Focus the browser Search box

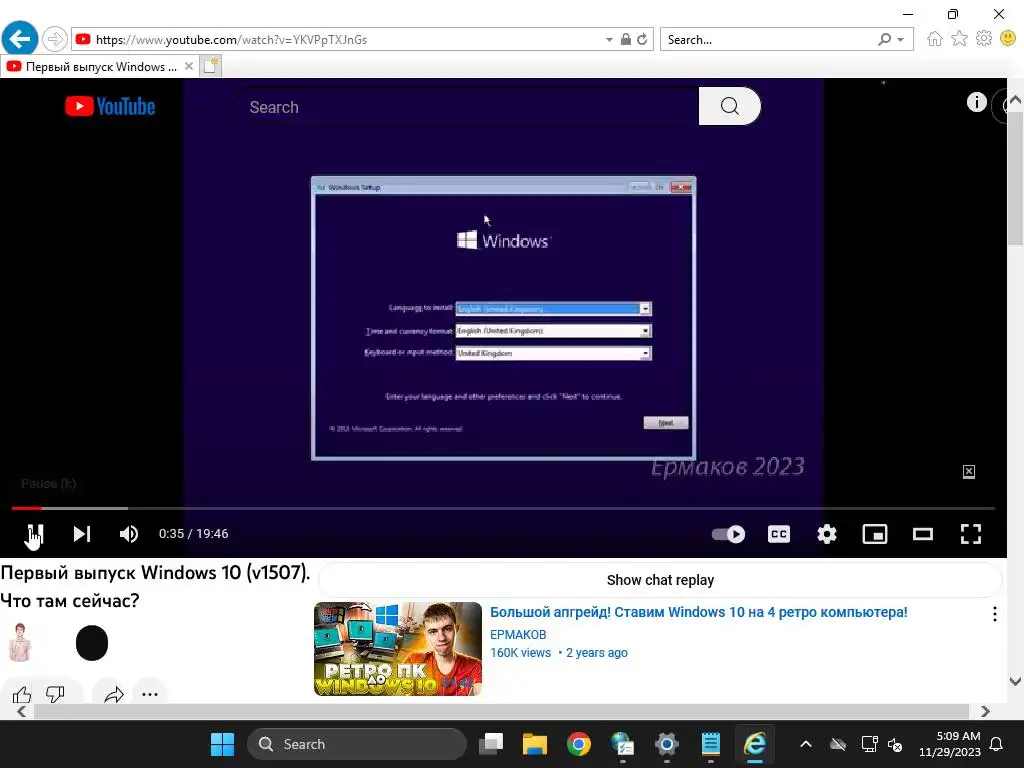coord(768,40)
